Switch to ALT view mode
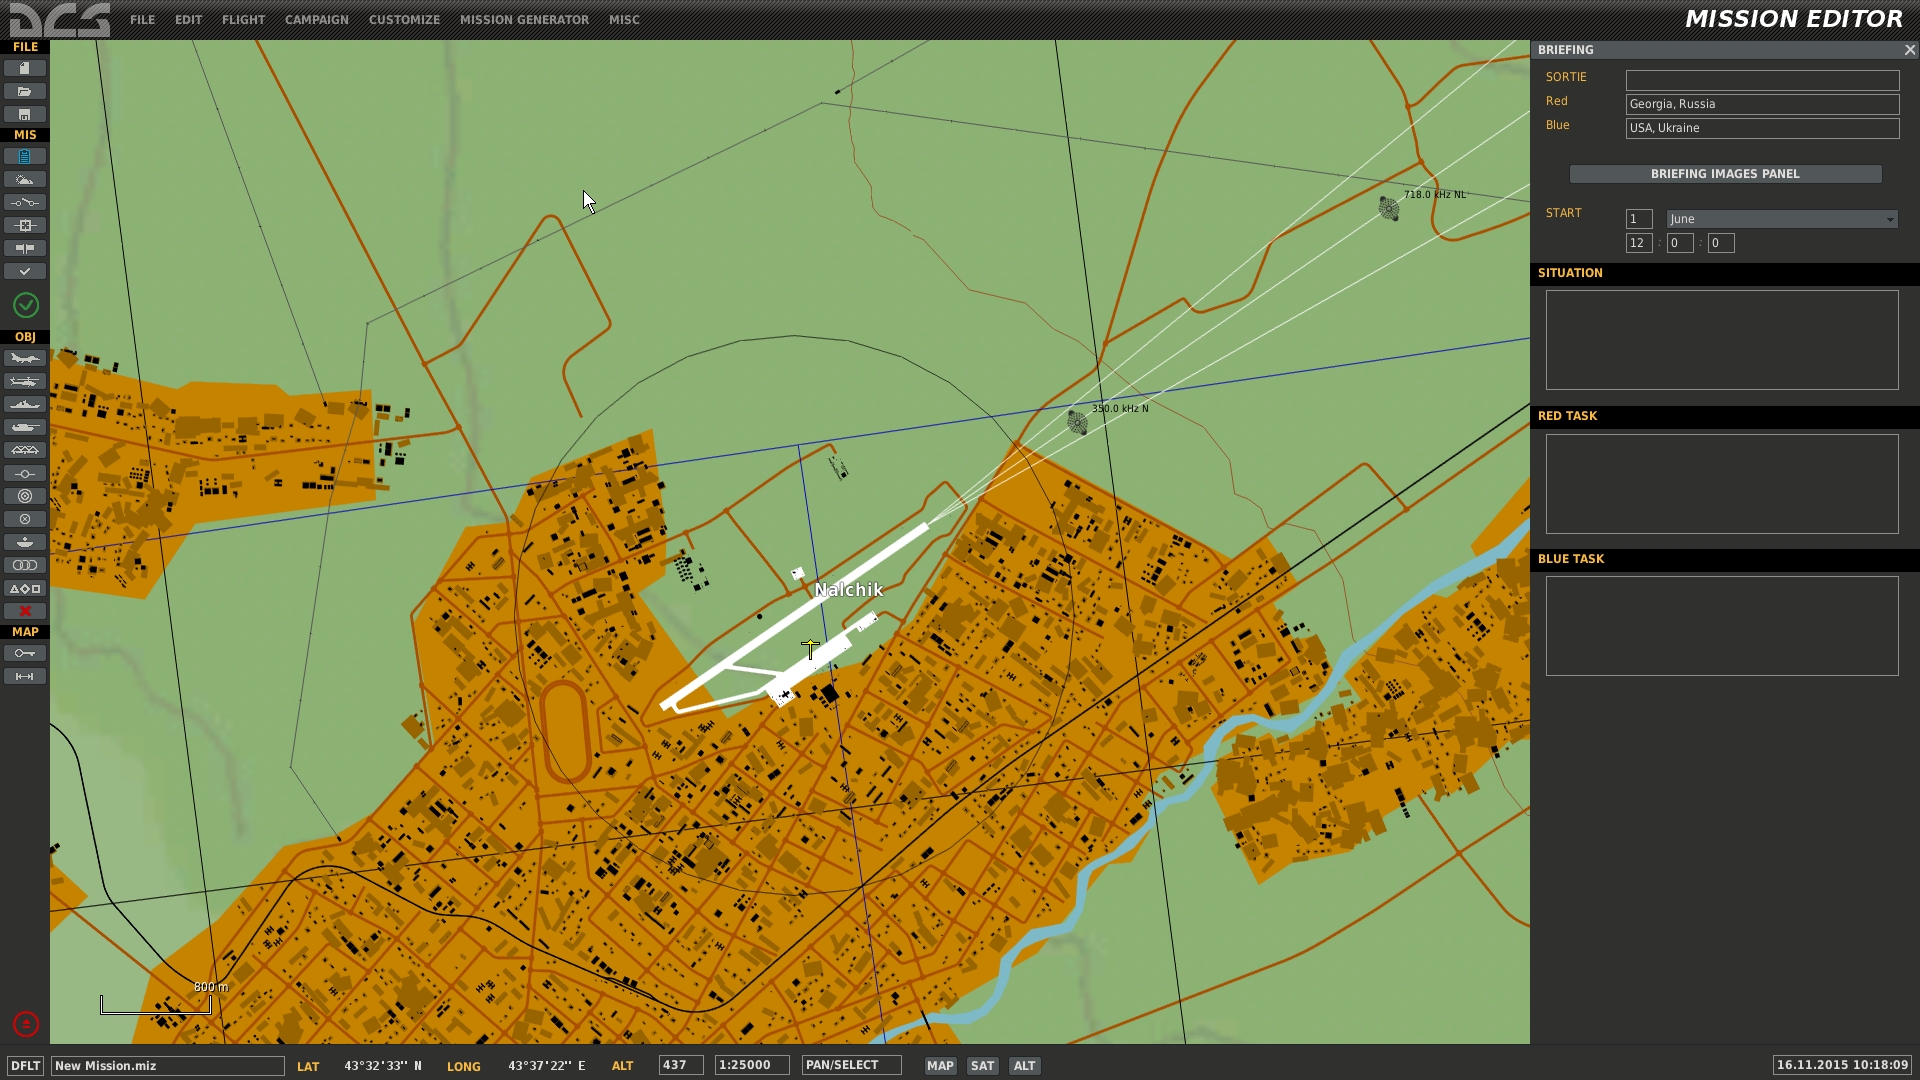Viewport: 1920px width, 1080px height. pos(1025,1066)
